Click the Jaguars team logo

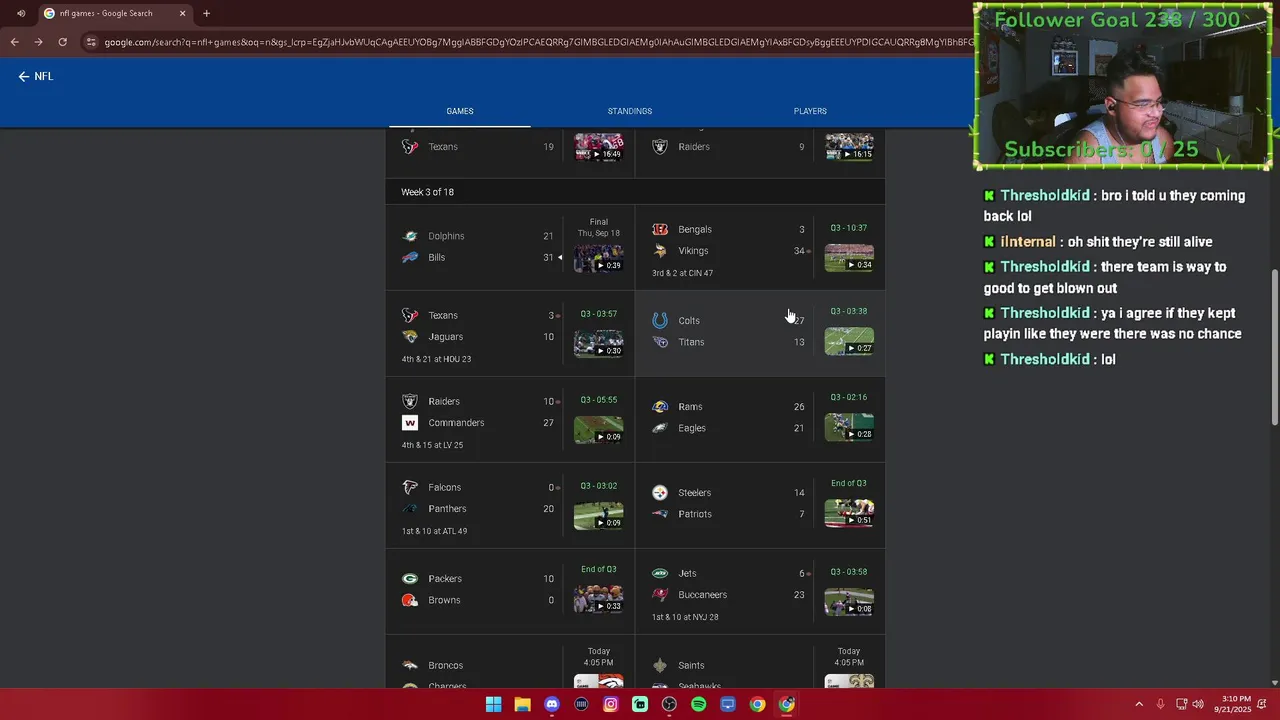[410, 337]
